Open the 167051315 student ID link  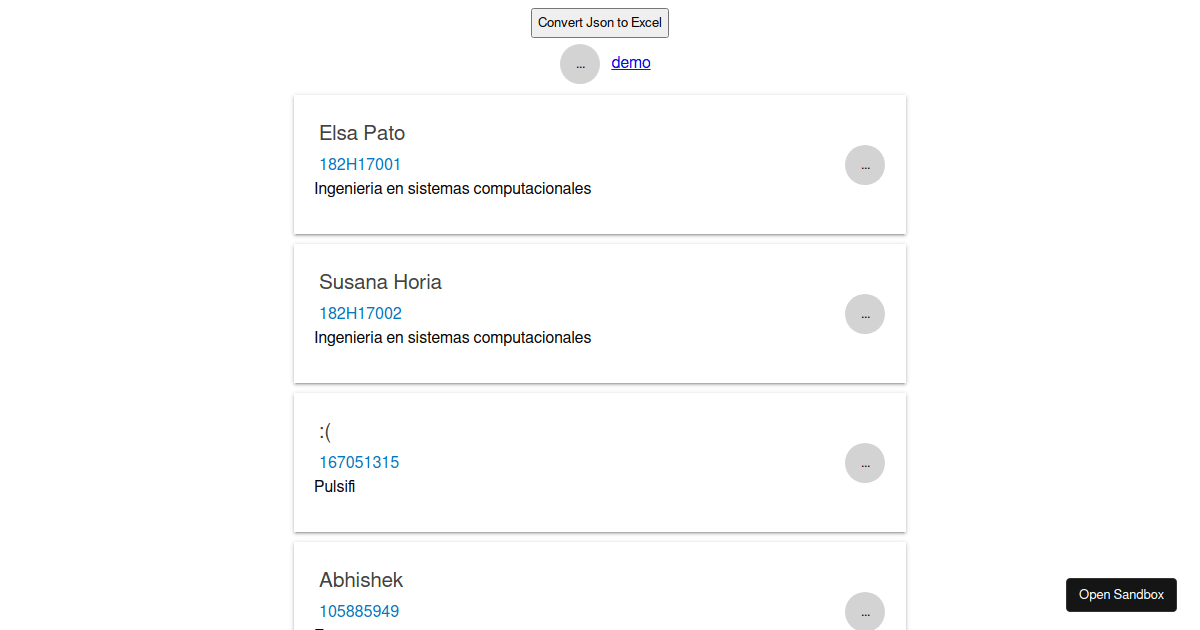pyautogui.click(x=358, y=462)
